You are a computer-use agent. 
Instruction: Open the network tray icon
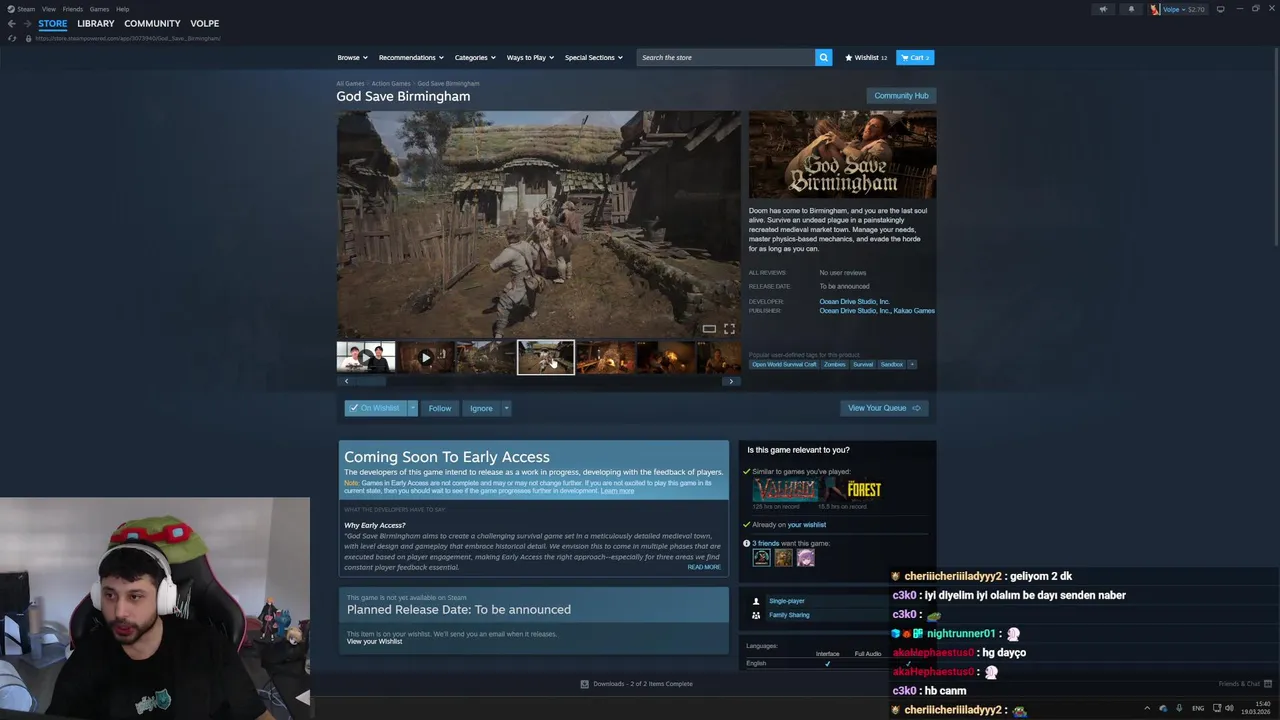coord(1215,708)
